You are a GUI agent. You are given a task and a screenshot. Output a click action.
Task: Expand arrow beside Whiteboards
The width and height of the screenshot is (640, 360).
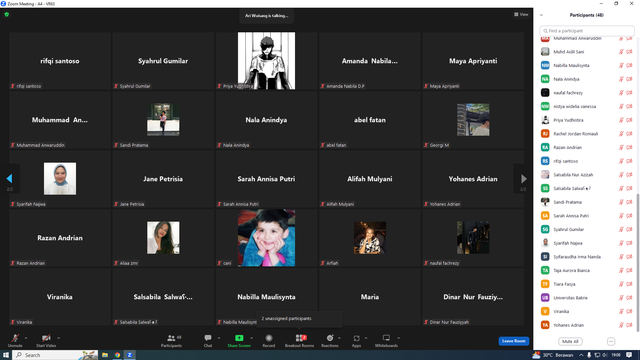coord(398,338)
